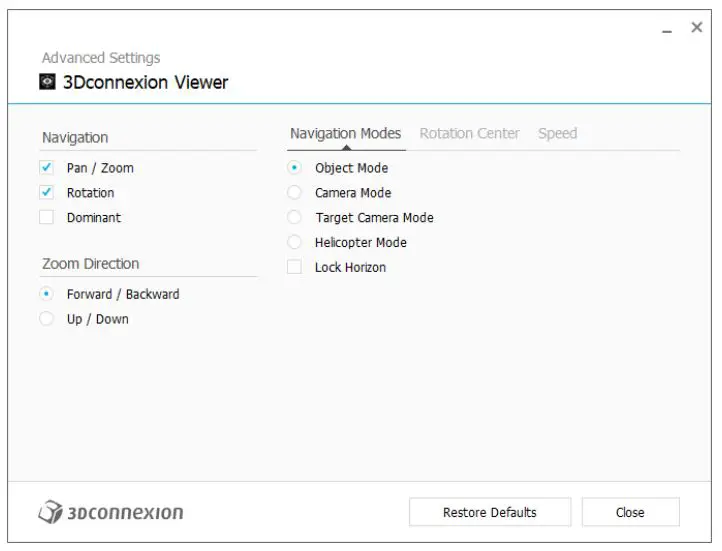The width and height of the screenshot is (722, 551).
Task: Select Forward / Backward zoom direction
Action: click(x=47, y=294)
